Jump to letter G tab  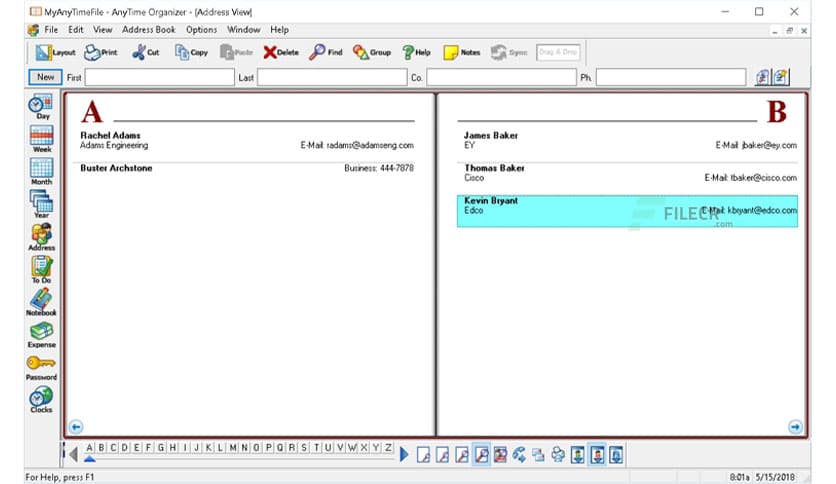click(160, 448)
